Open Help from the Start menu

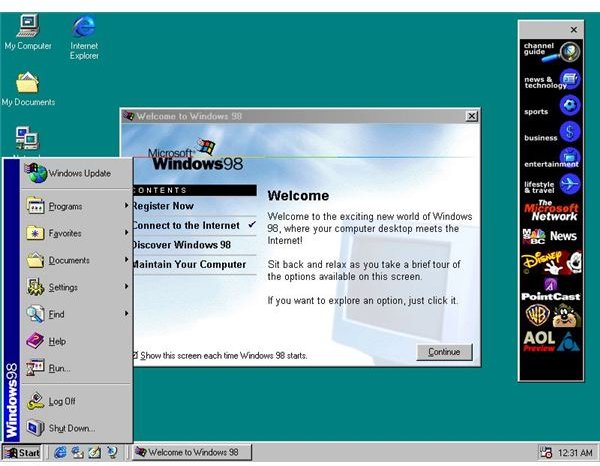pos(76,341)
